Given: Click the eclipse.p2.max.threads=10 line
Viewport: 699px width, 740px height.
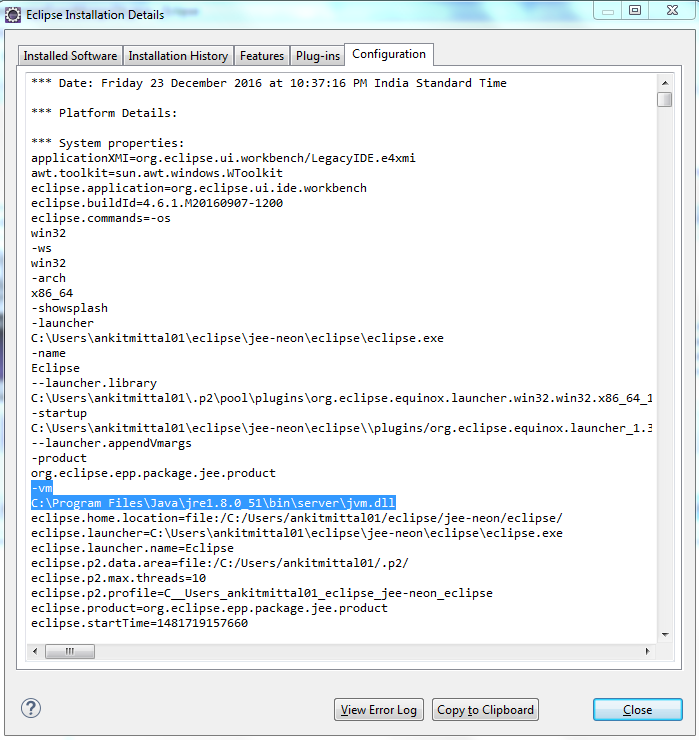Looking at the screenshot, I should tap(118, 578).
